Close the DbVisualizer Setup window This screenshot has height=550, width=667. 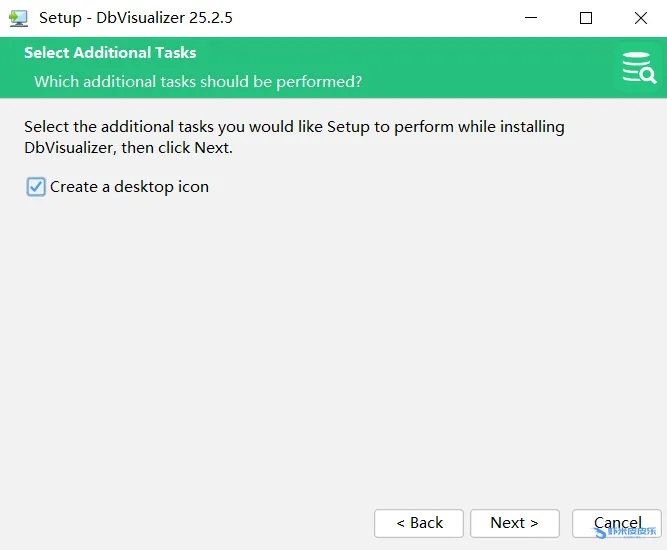tap(641, 18)
